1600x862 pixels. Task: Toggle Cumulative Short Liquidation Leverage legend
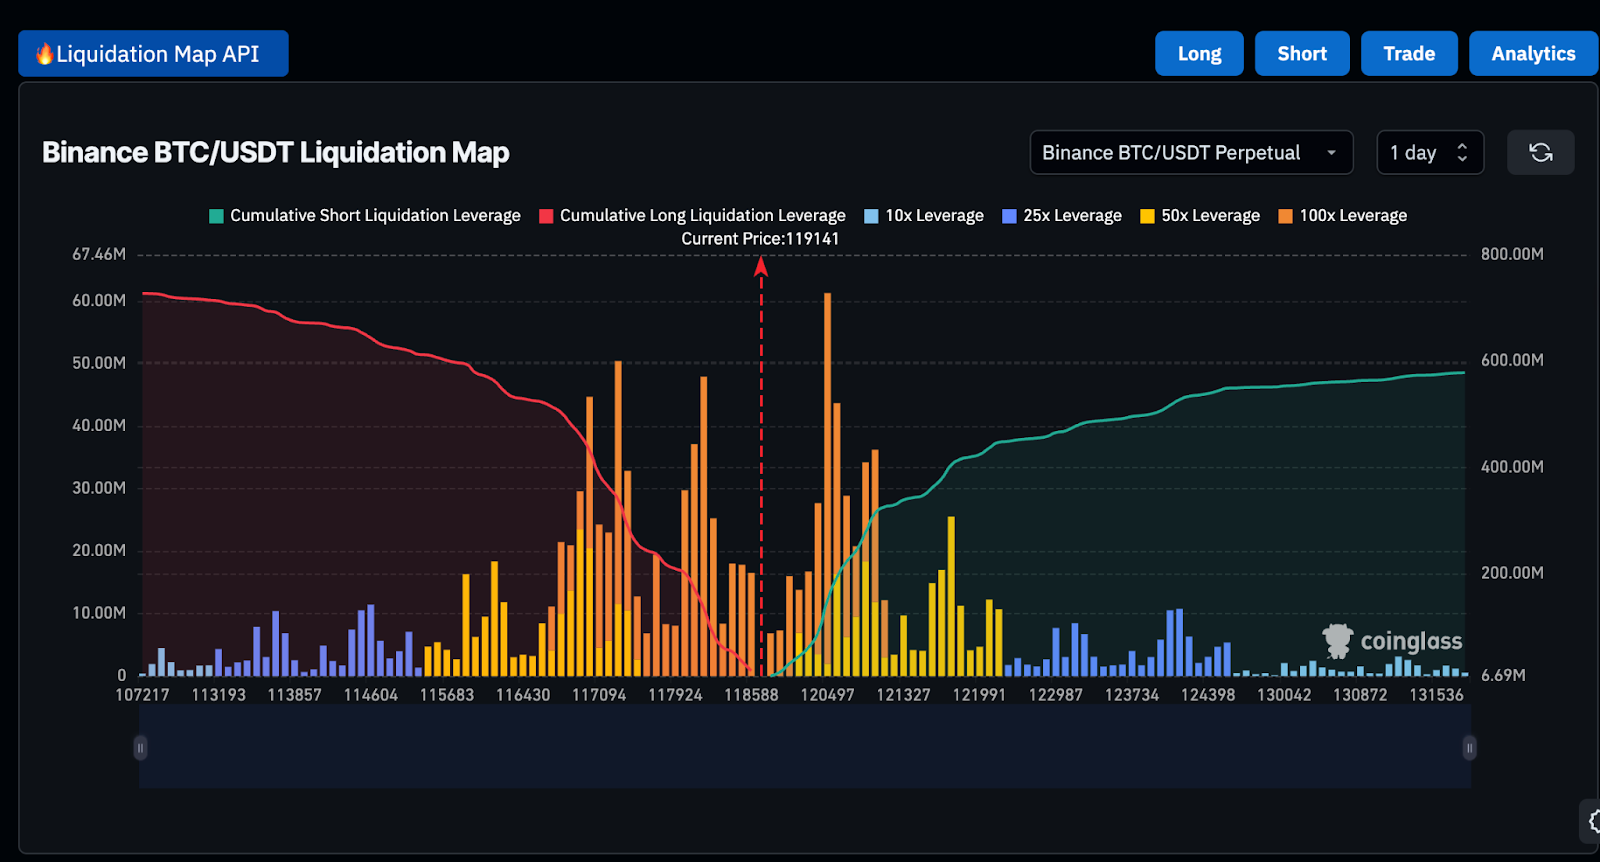pyautogui.click(x=365, y=216)
